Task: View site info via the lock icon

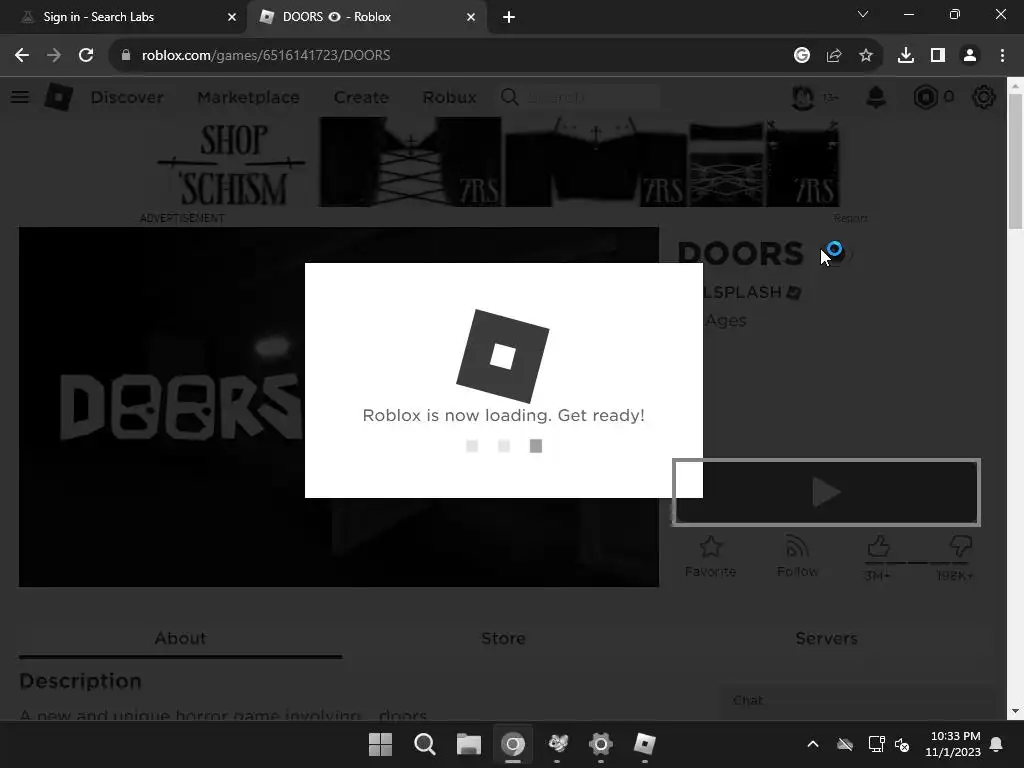Action: pyautogui.click(x=126, y=56)
